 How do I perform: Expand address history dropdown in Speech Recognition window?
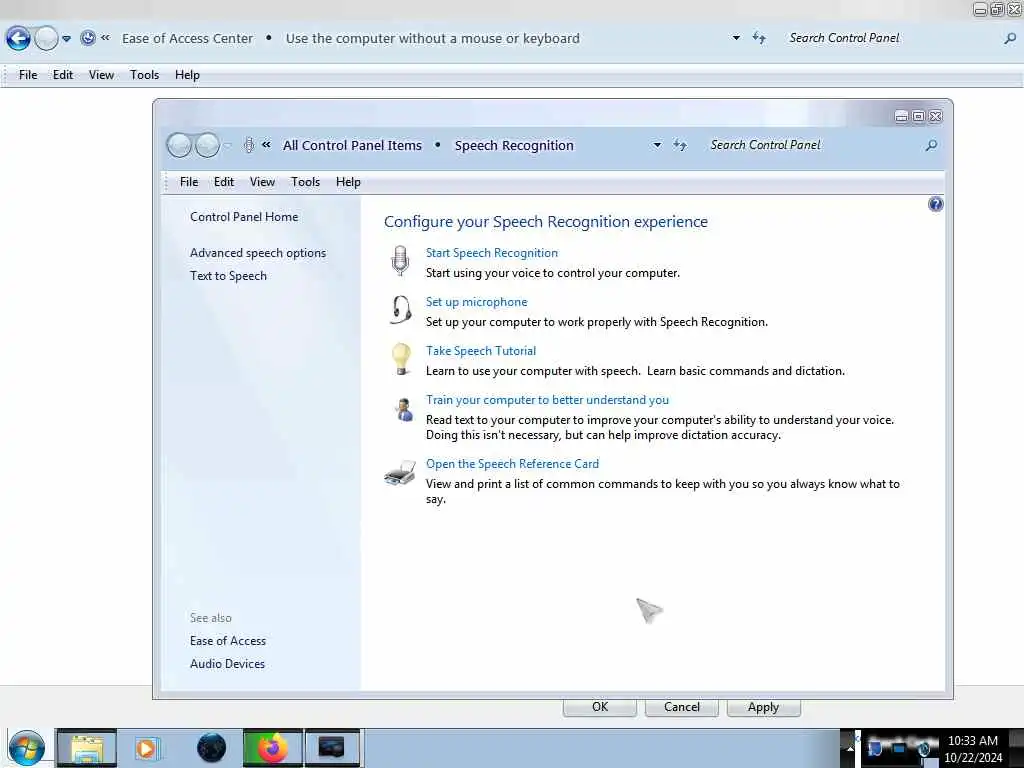pyautogui.click(x=657, y=145)
